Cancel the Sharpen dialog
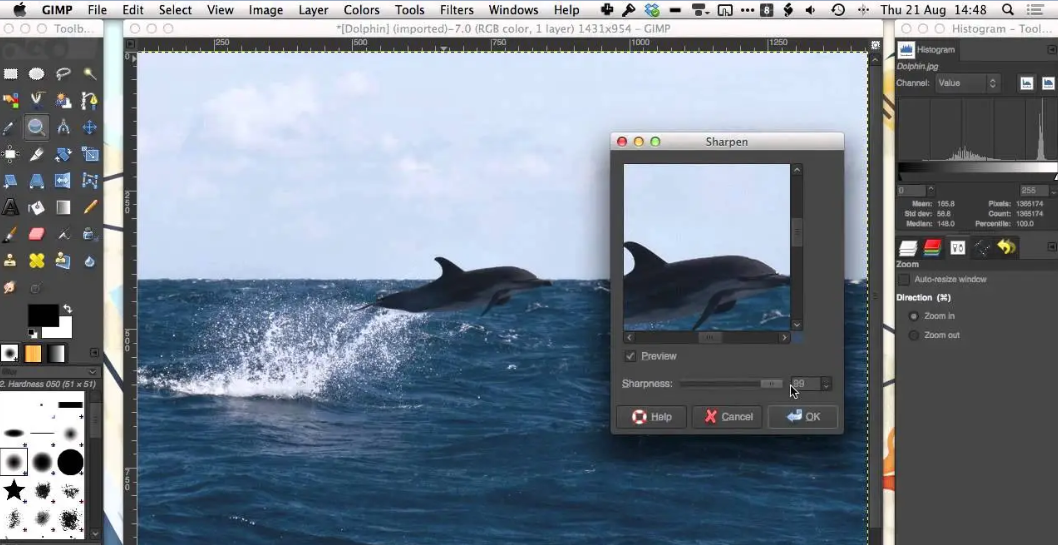The width and height of the screenshot is (1058, 545). tap(728, 417)
